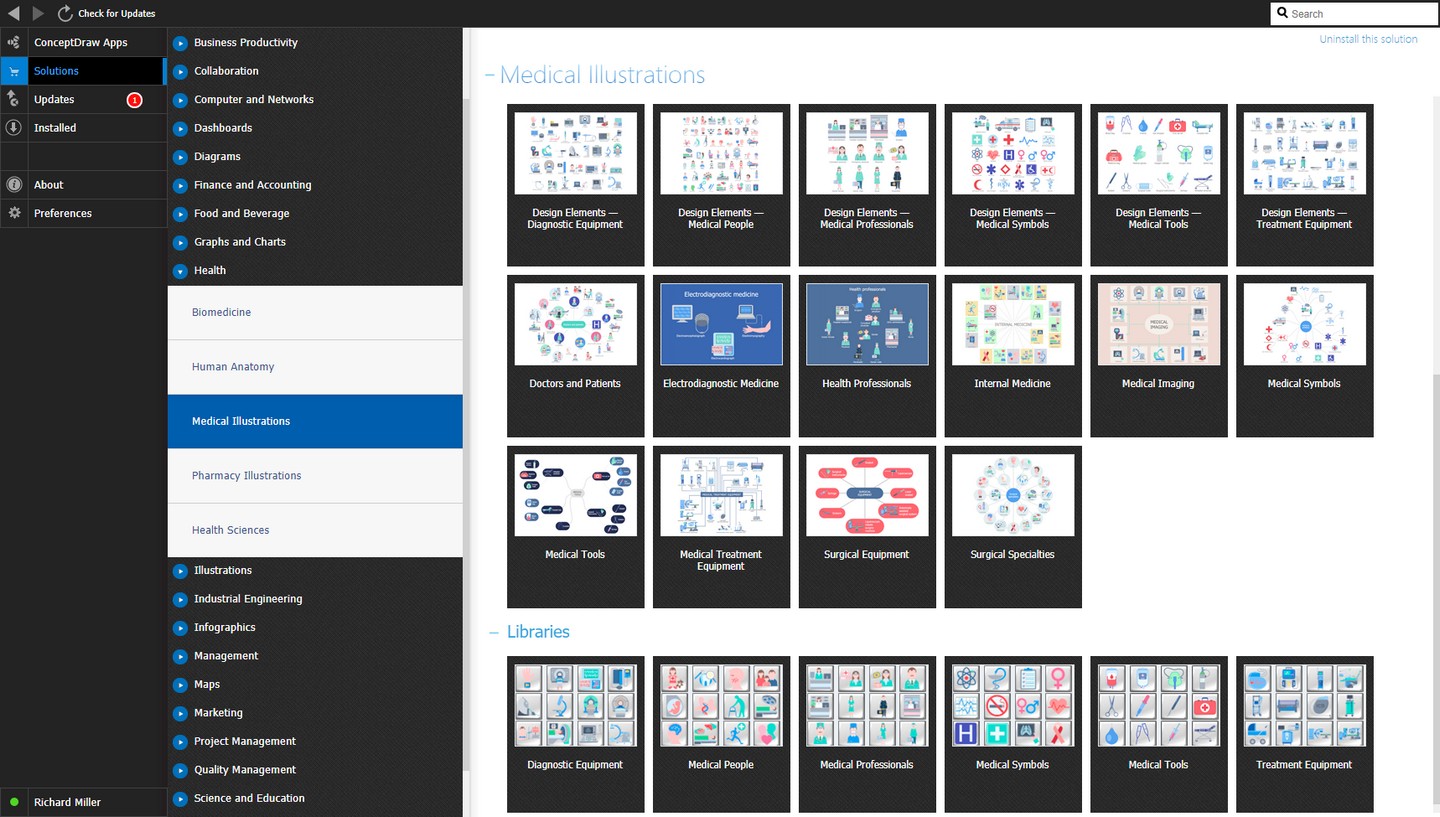Select the Health Sciences solution
The height and width of the screenshot is (817, 1440).
[x=315, y=530]
